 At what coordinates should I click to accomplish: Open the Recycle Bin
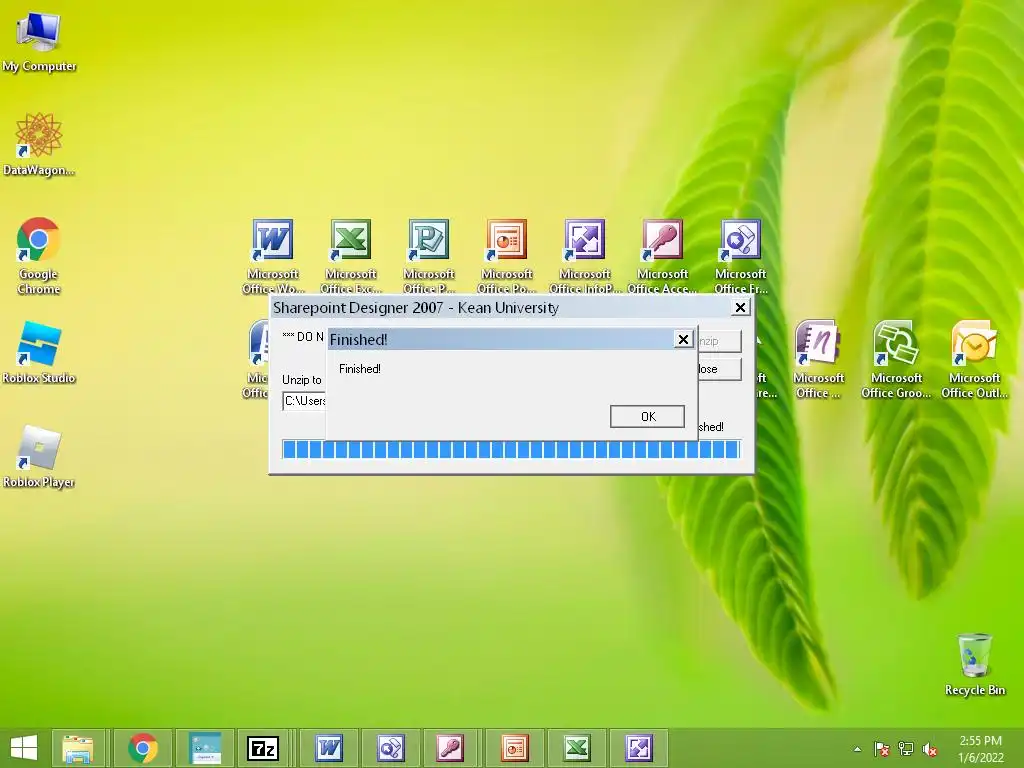[974, 664]
